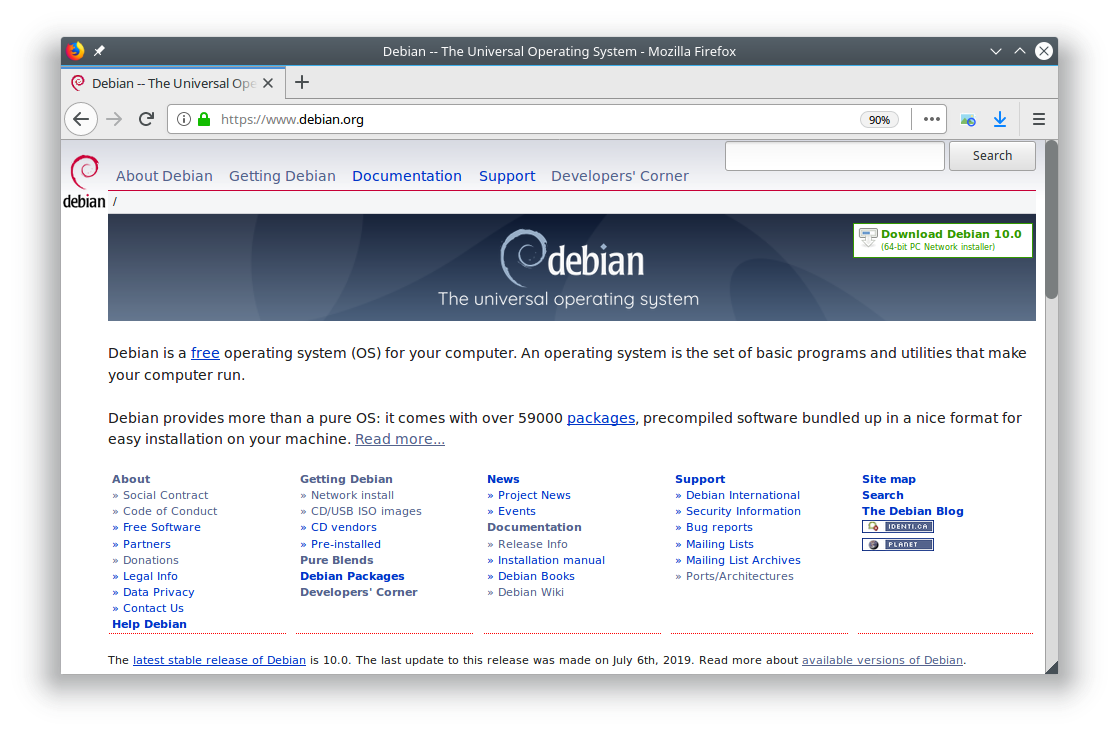
Task: Click the toolbar extension icon beside downloads
Action: tap(968, 120)
